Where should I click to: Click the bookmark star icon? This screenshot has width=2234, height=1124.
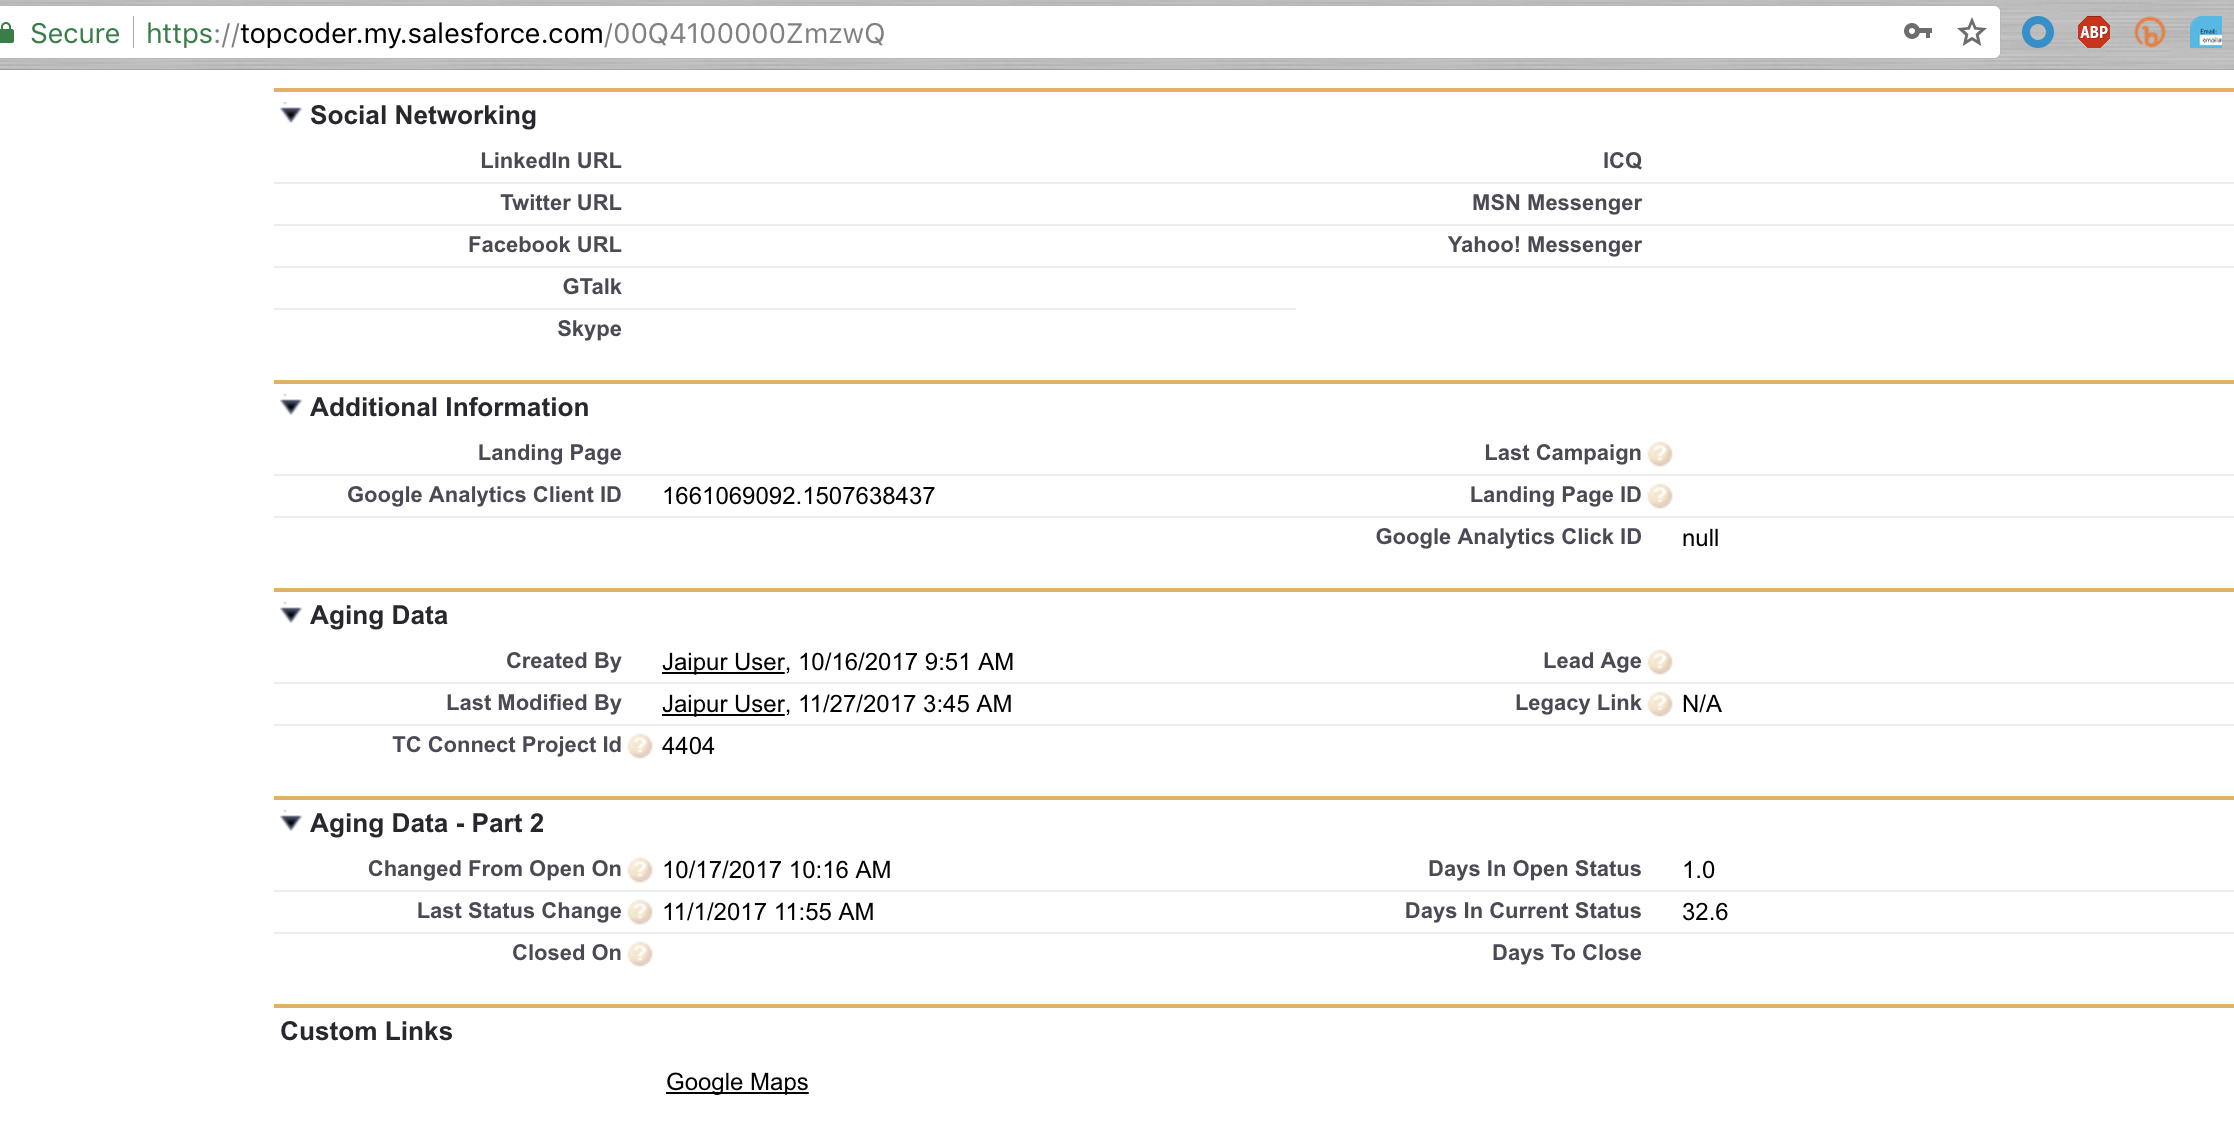(1971, 33)
